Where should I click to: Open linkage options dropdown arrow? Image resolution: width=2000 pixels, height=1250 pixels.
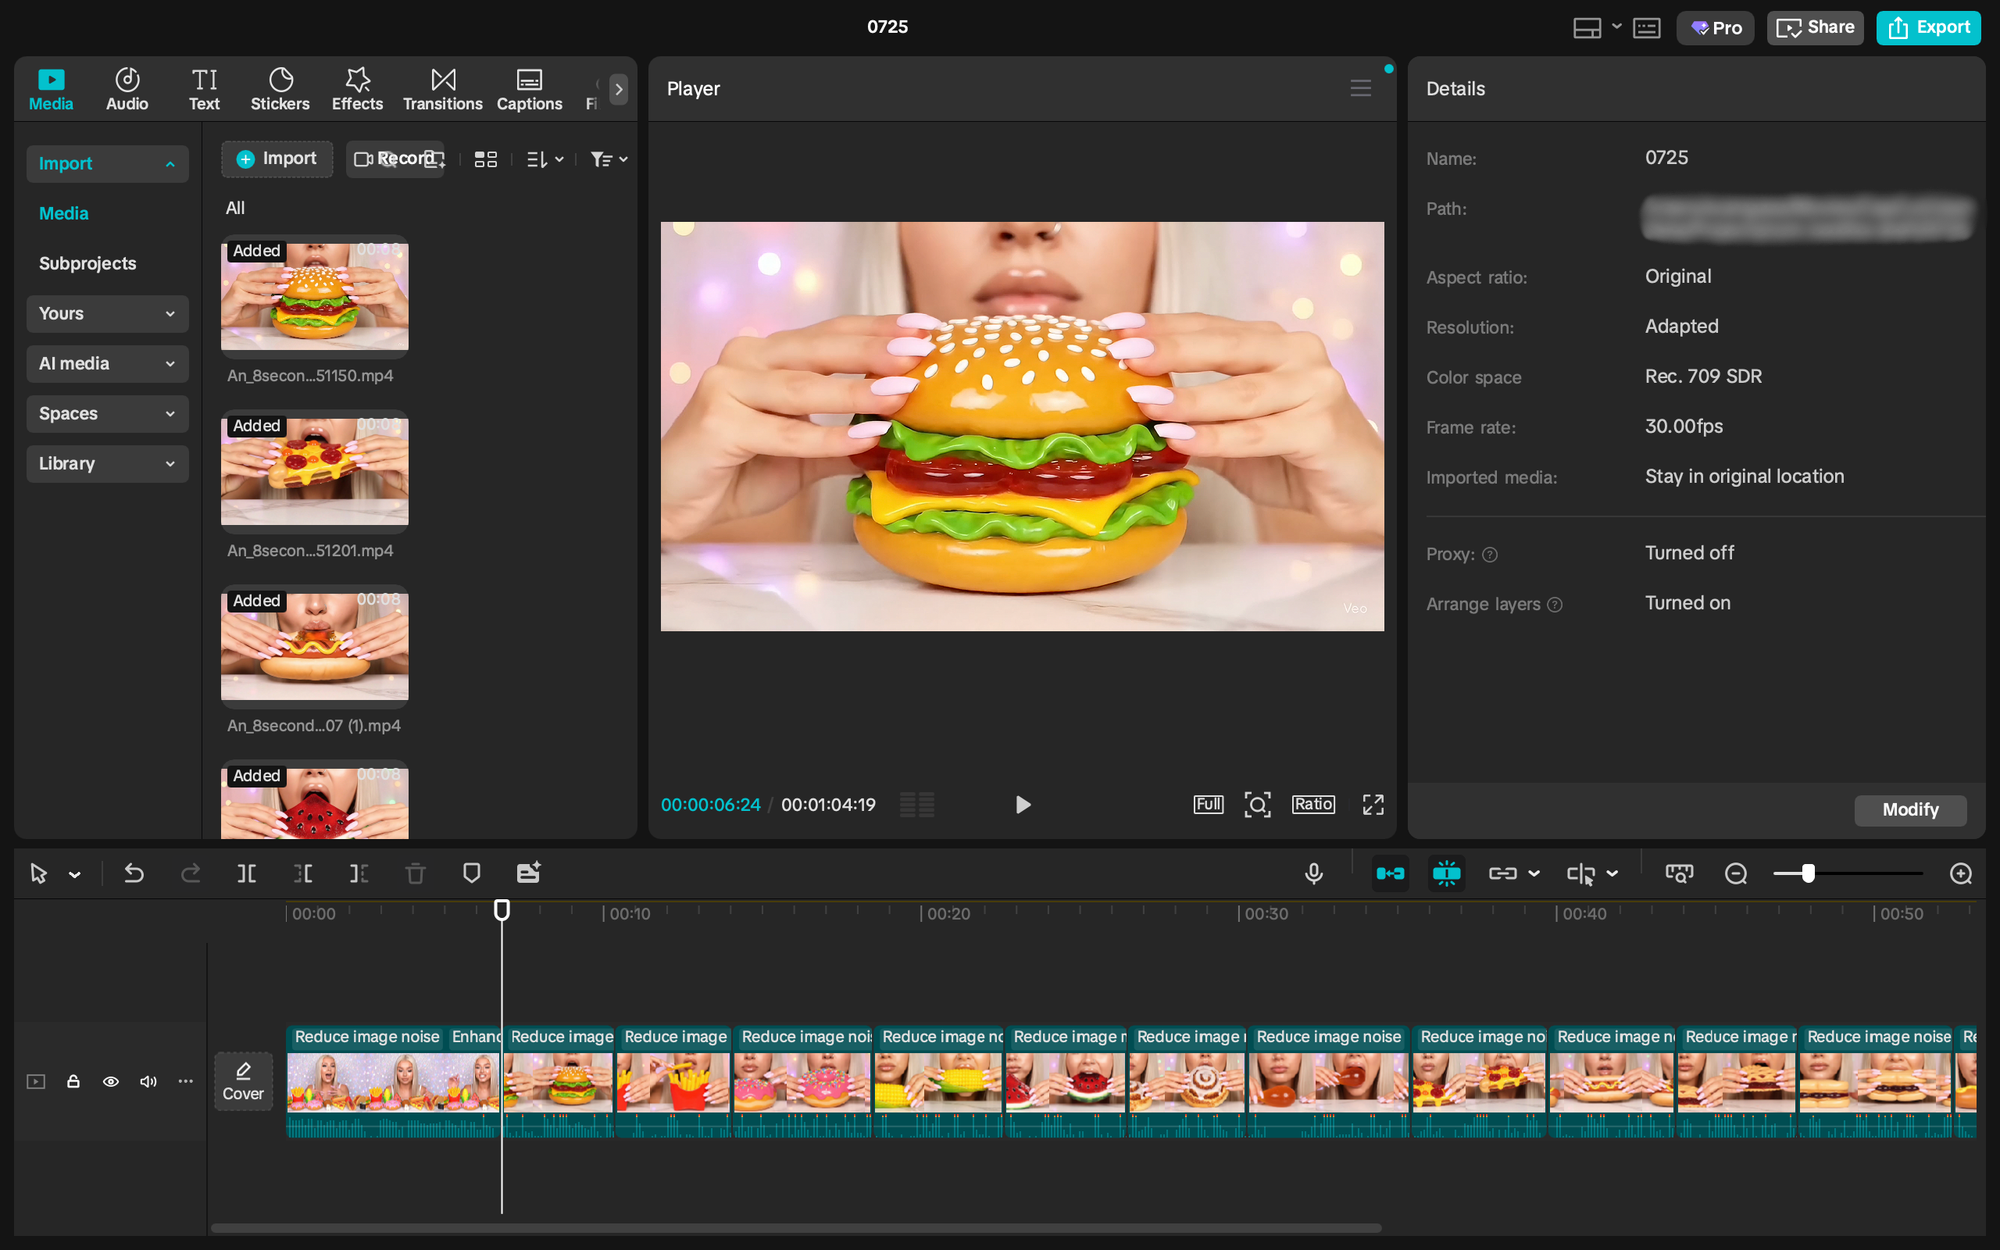coord(1534,874)
